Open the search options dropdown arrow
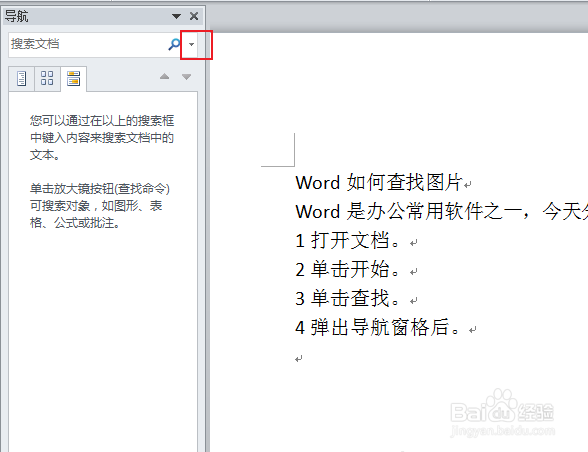 click(192, 44)
